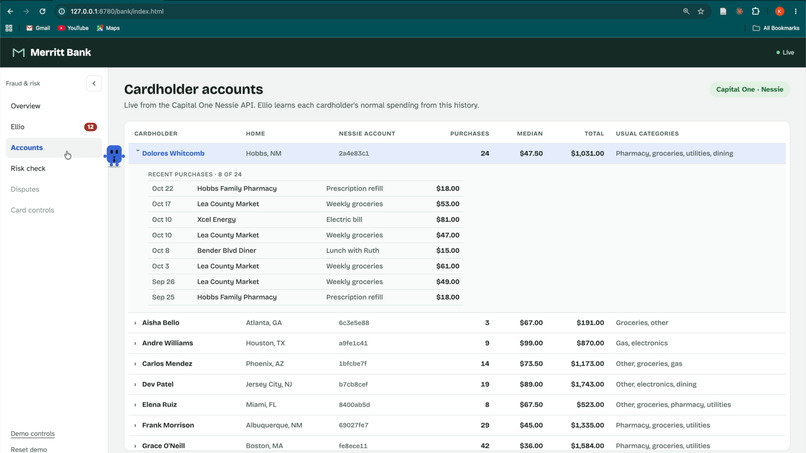
Task: Click the Sep 25 Hobbs Family Pharmacy purchase
Action: point(305,297)
